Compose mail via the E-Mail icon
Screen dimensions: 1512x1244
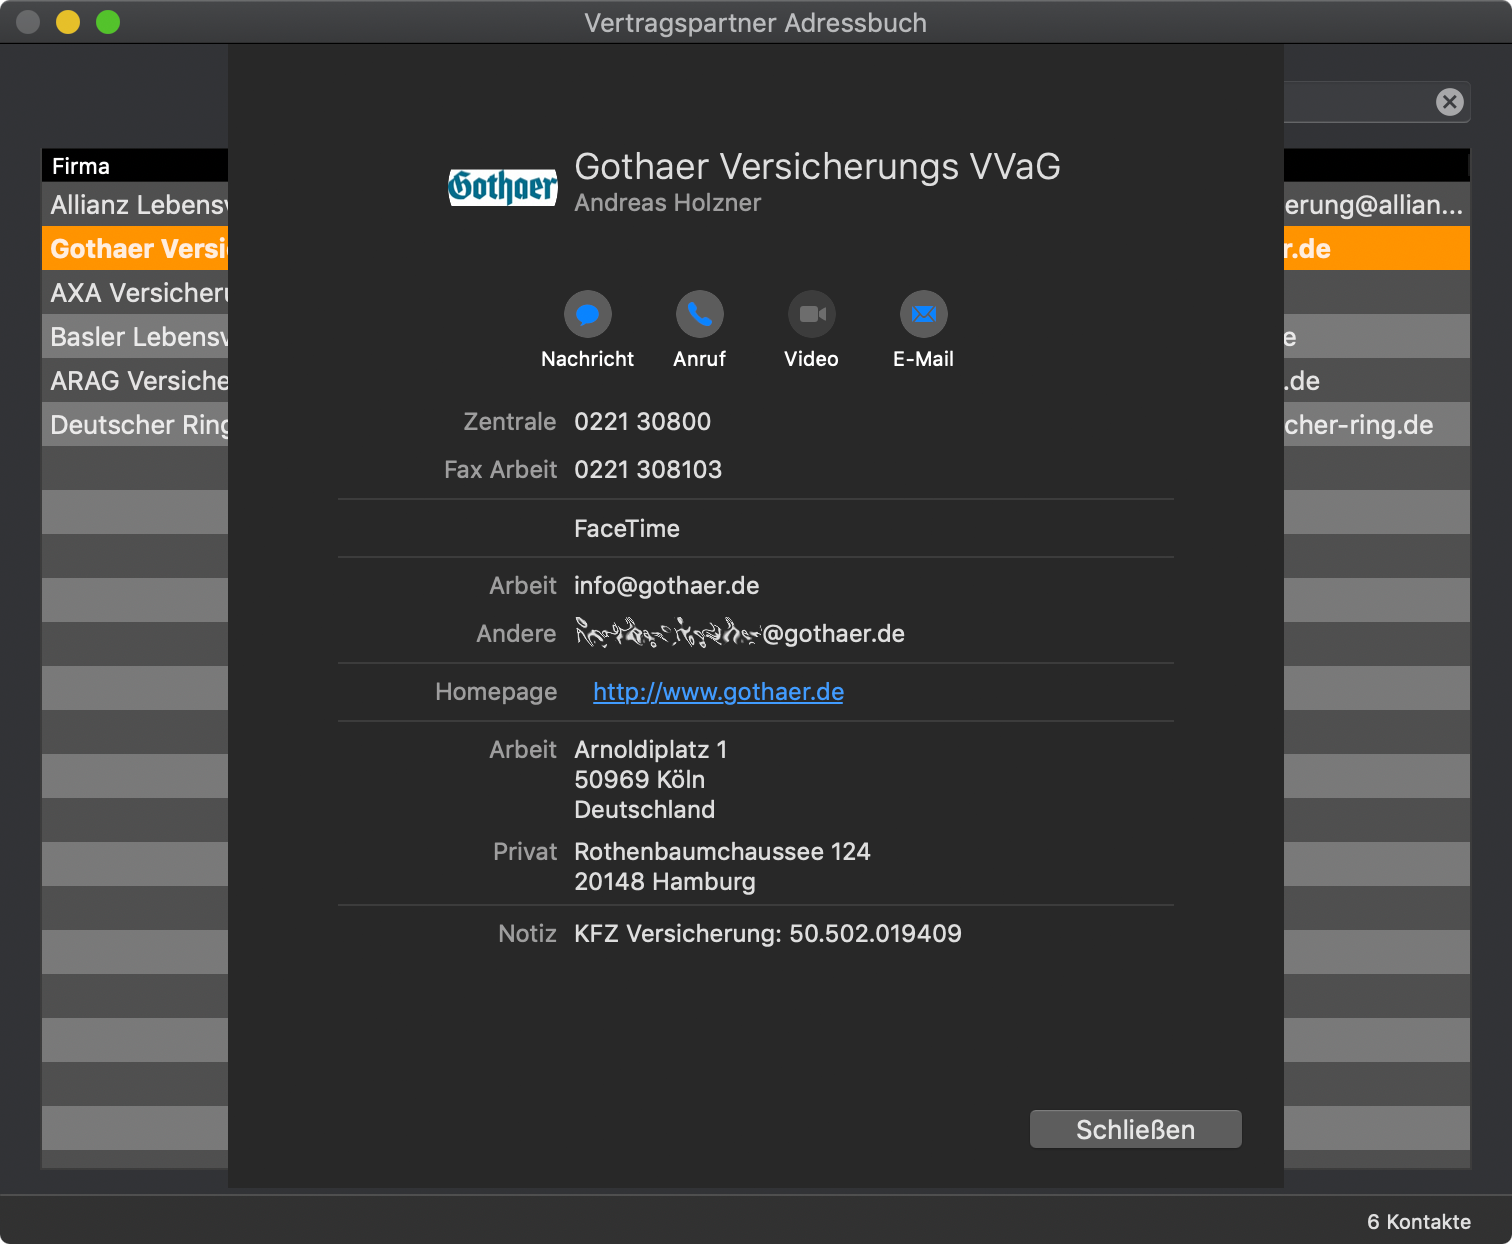click(924, 314)
